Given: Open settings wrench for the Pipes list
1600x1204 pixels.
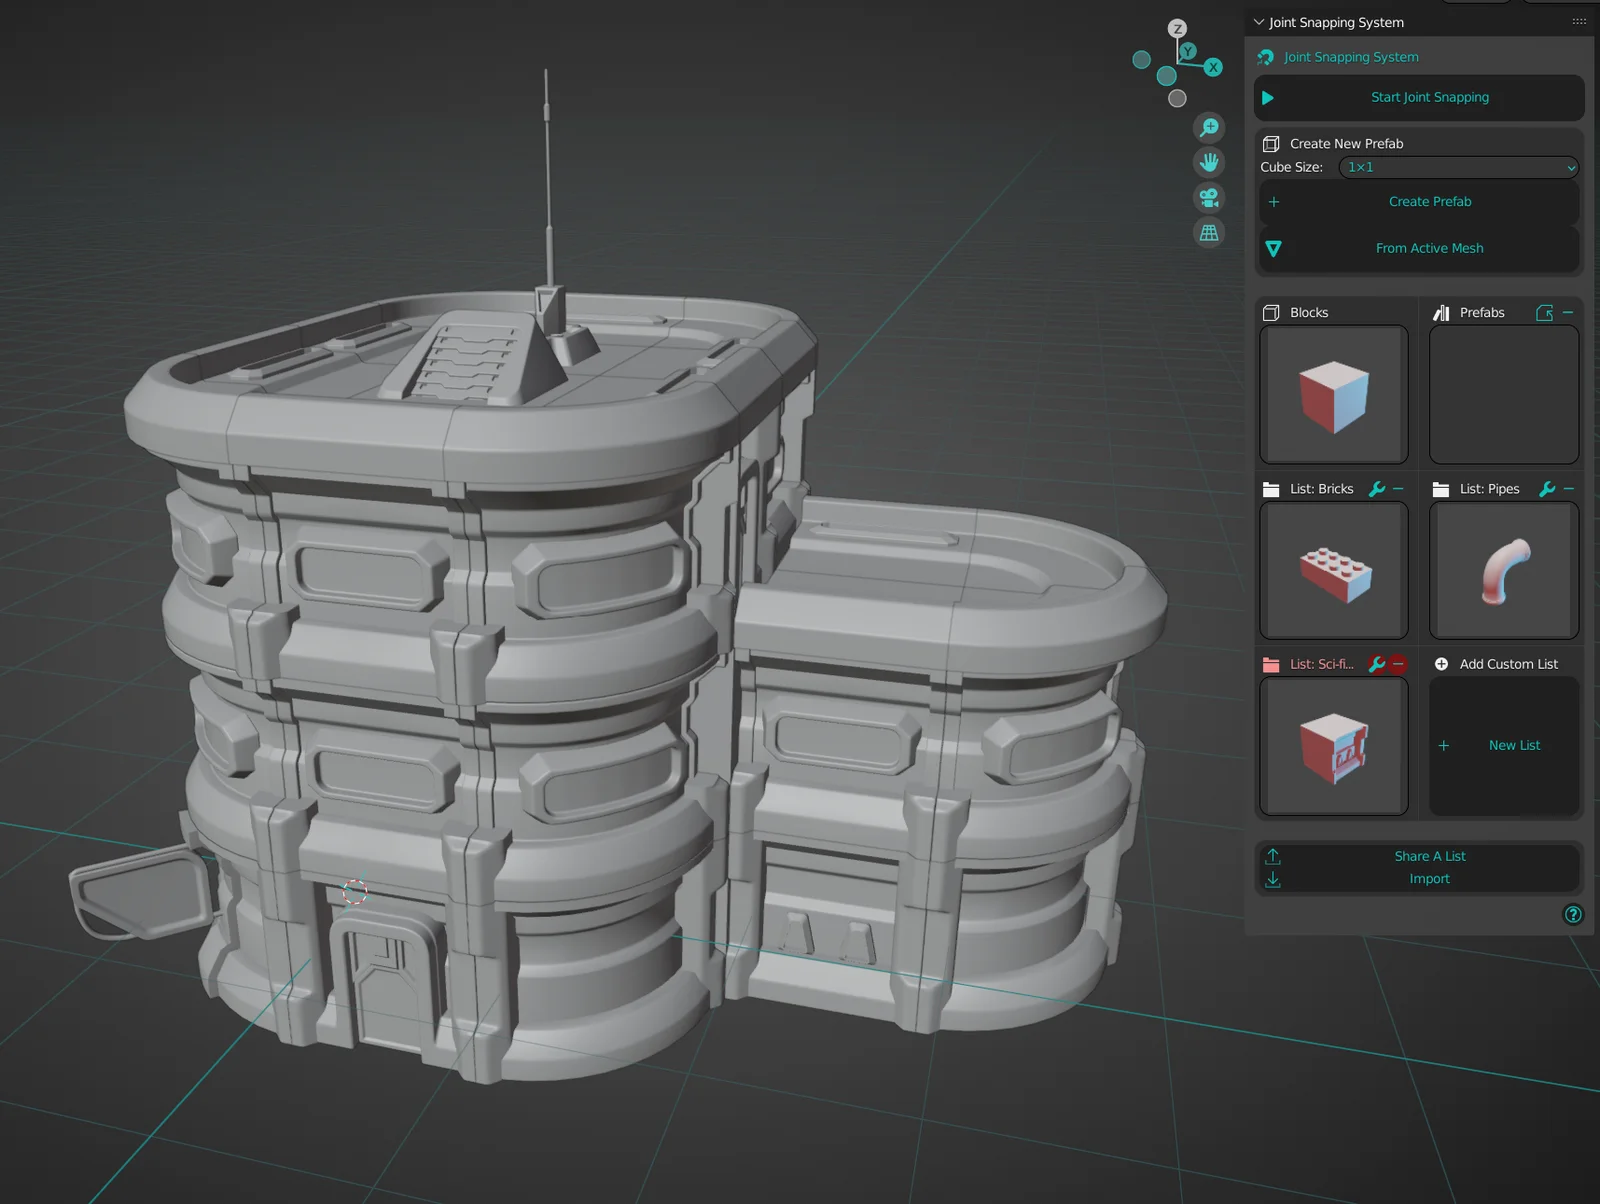Looking at the screenshot, I should 1544,489.
